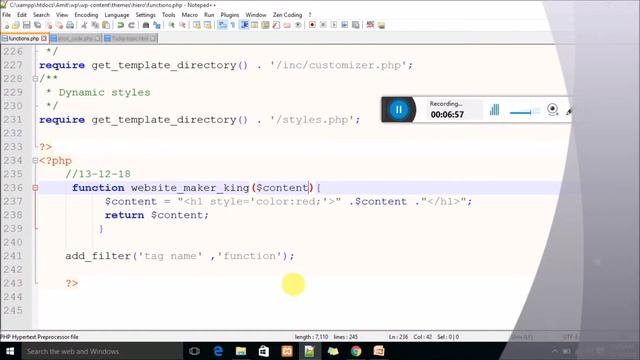Switch to the functions.php tab
The height and width of the screenshot is (360, 640).
[x=24, y=38]
